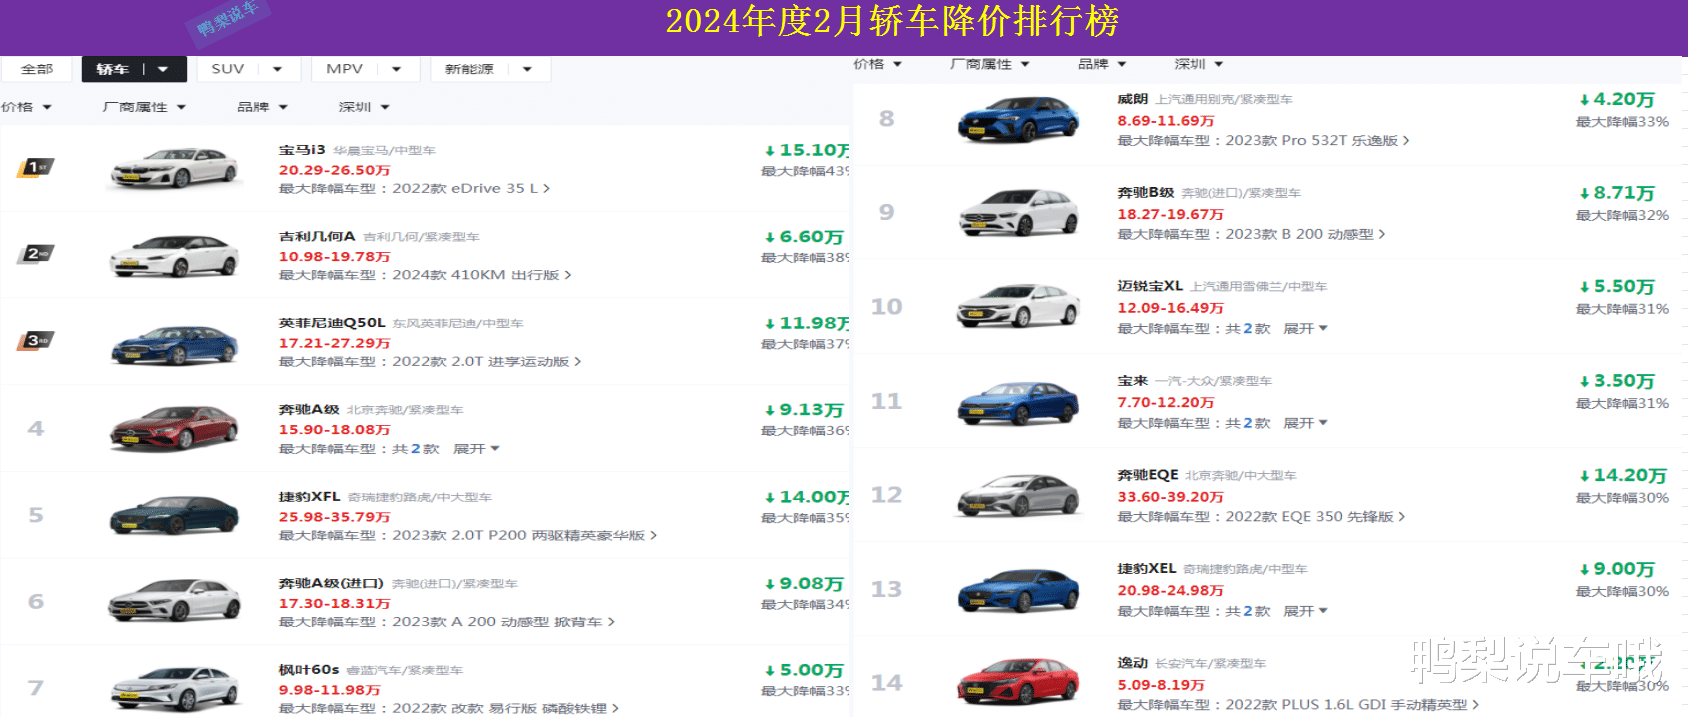Open the 价格 filter below the 全部 tab
The image size is (1688, 717).
(x=26, y=107)
